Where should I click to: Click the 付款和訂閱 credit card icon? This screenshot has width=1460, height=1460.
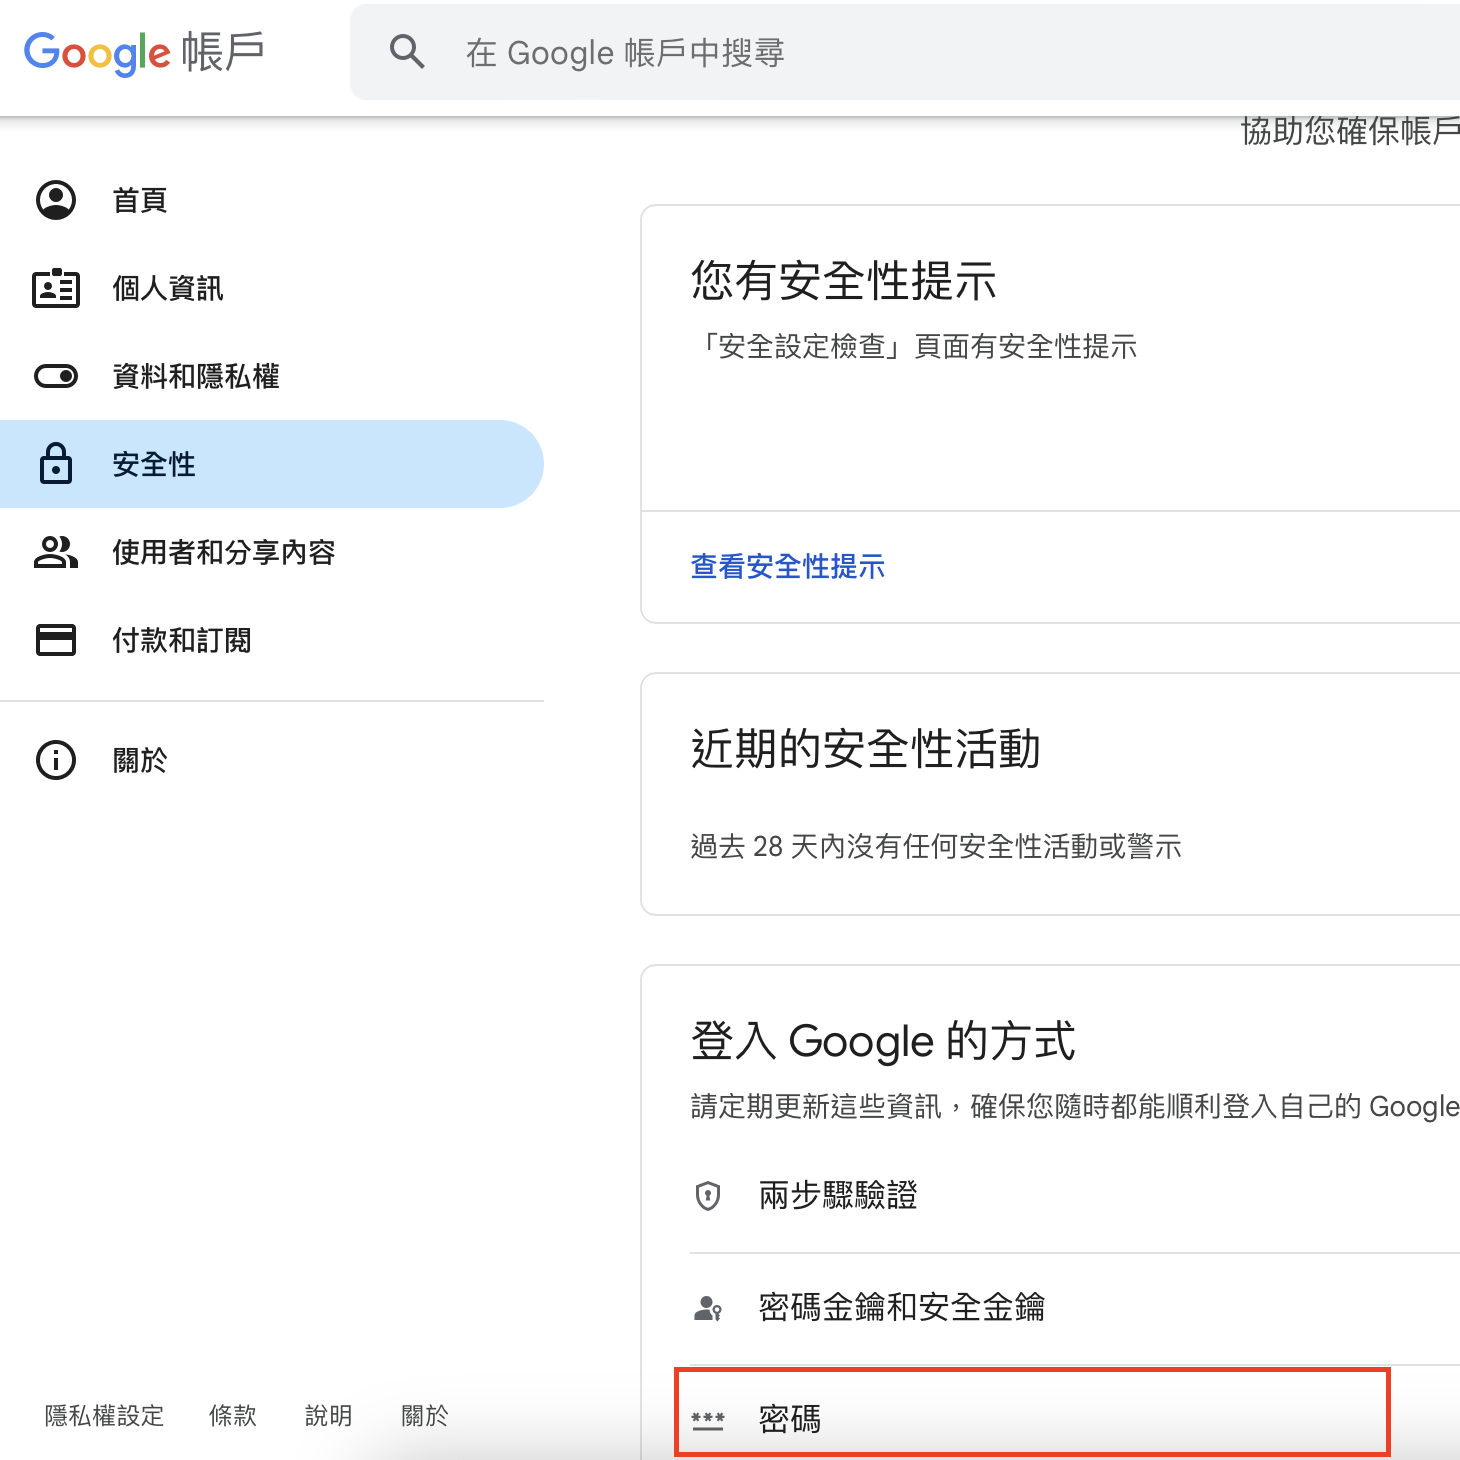pyautogui.click(x=56, y=640)
